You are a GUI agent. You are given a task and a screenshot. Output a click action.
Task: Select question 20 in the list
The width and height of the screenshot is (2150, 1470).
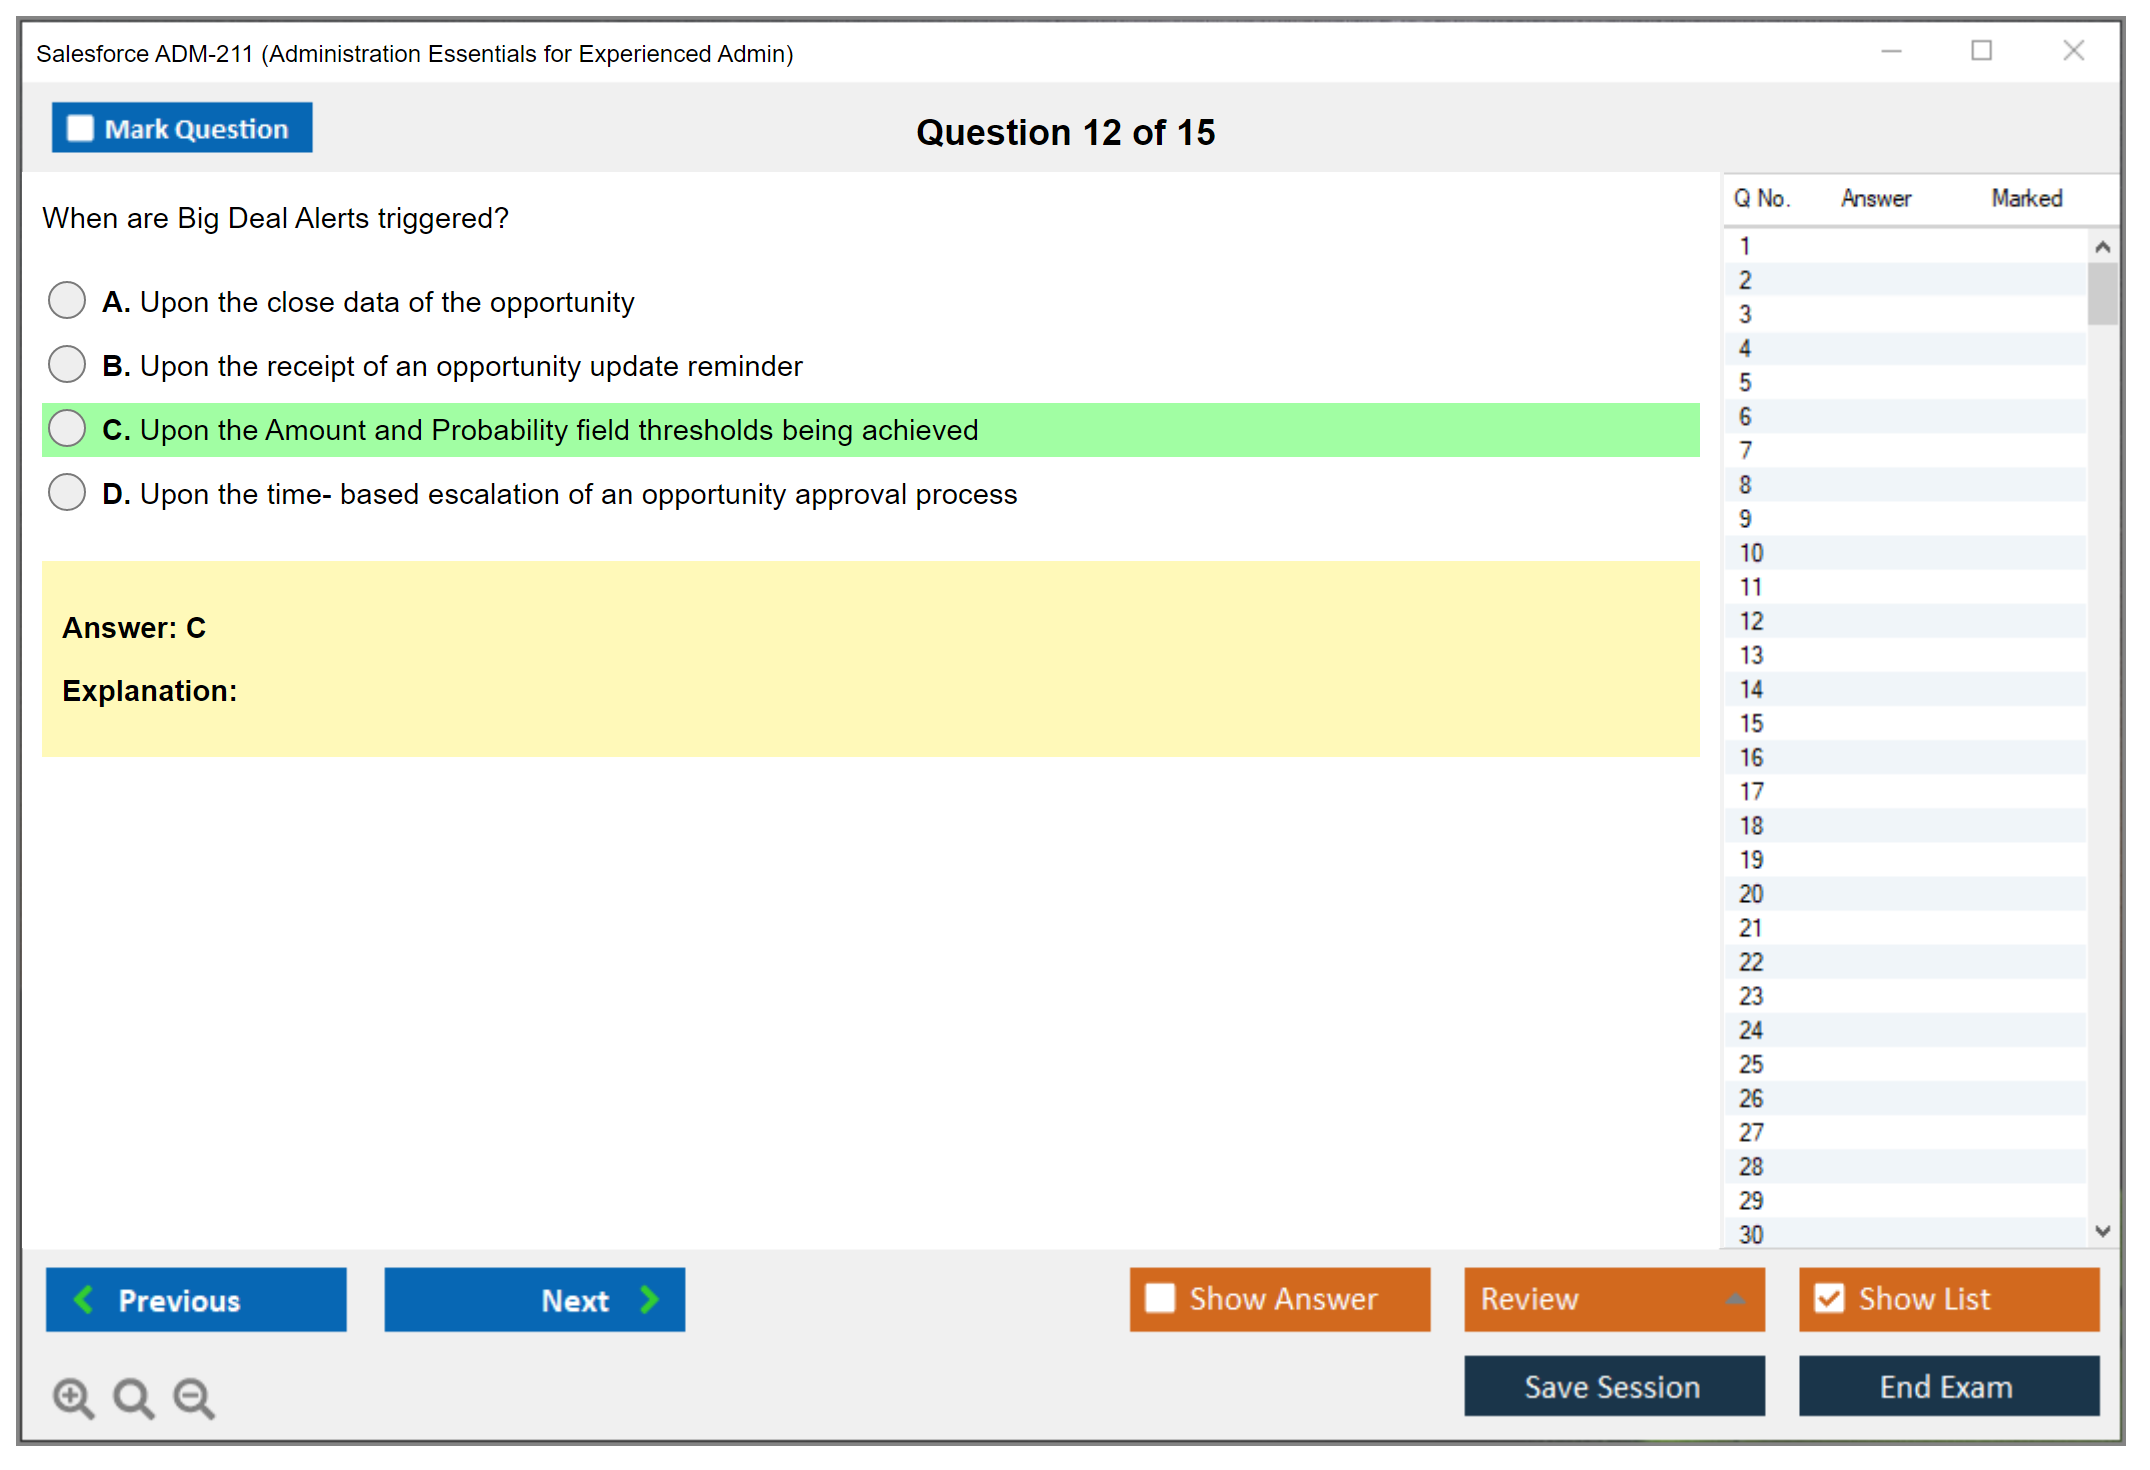point(1751,893)
